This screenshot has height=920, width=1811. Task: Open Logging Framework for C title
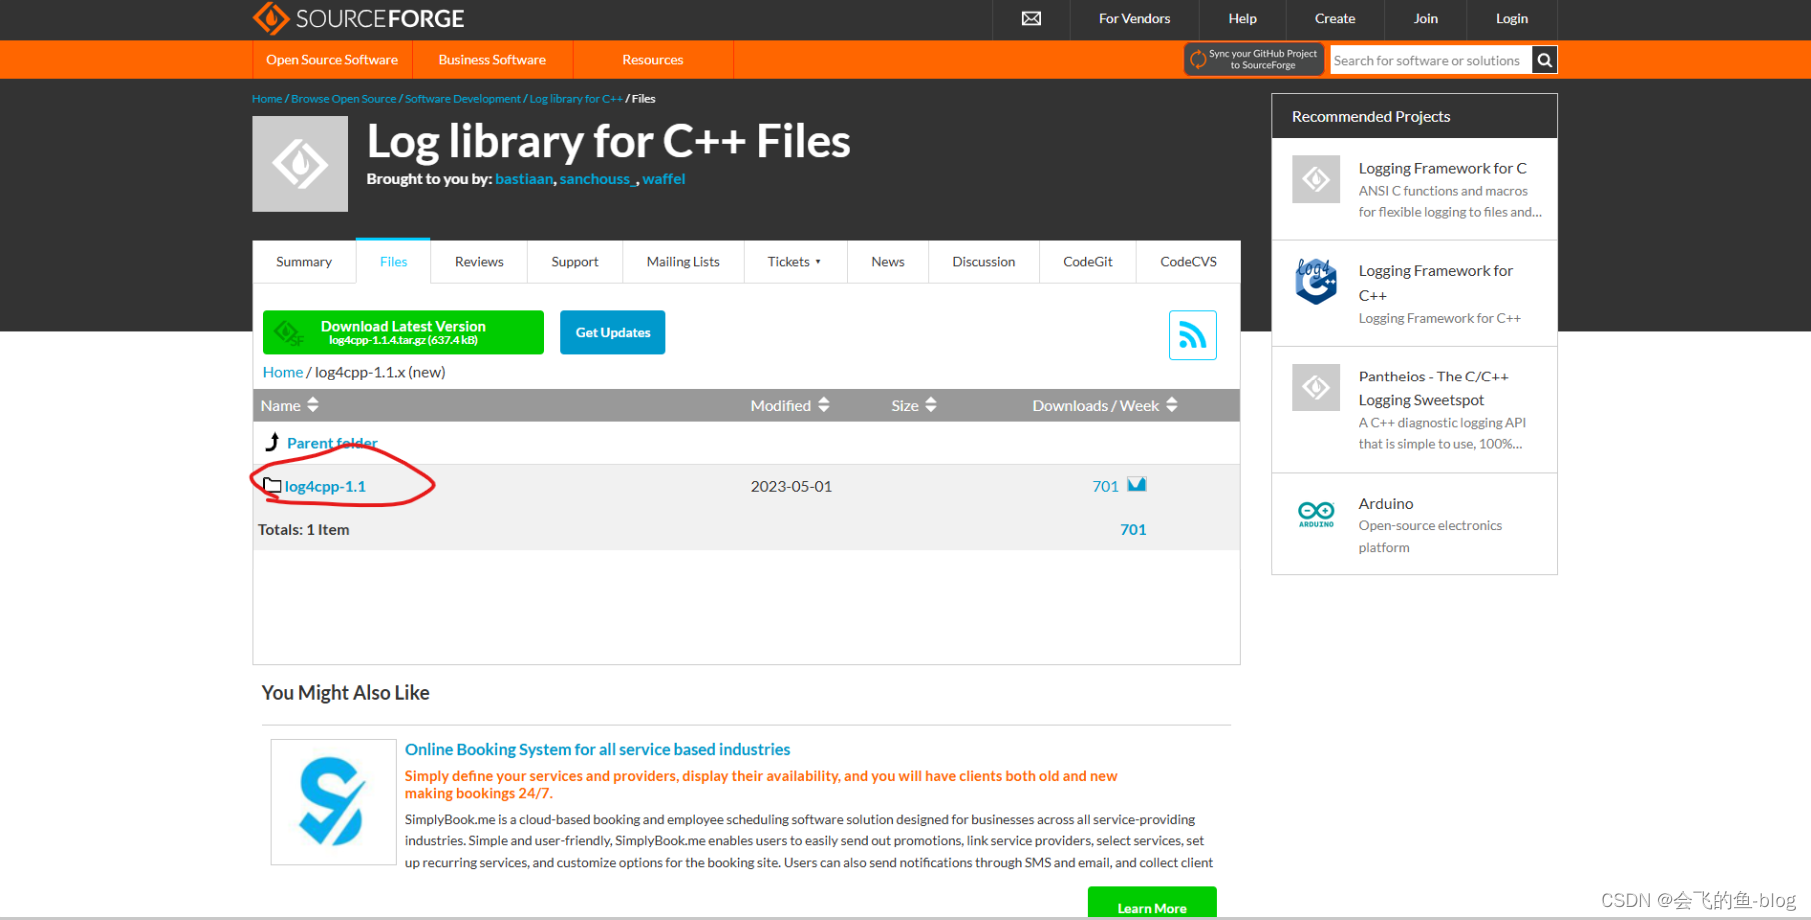pyautogui.click(x=1442, y=168)
